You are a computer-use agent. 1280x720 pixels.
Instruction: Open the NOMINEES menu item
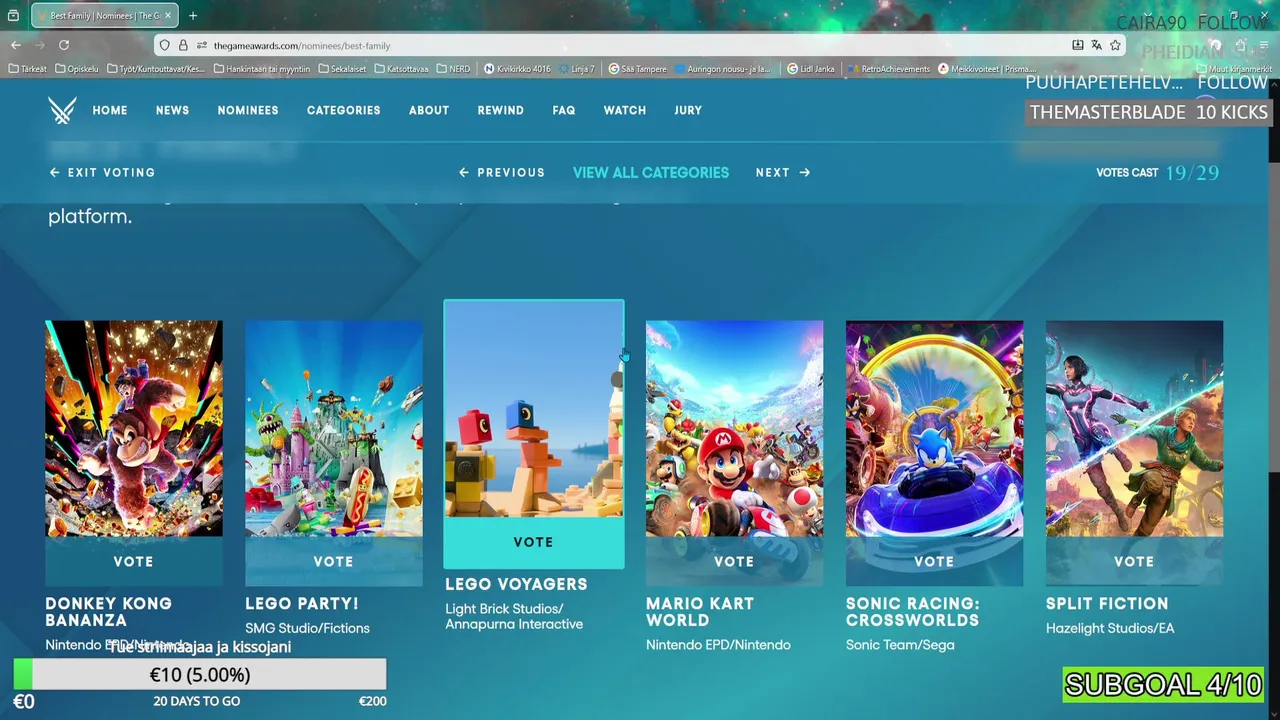click(x=248, y=110)
